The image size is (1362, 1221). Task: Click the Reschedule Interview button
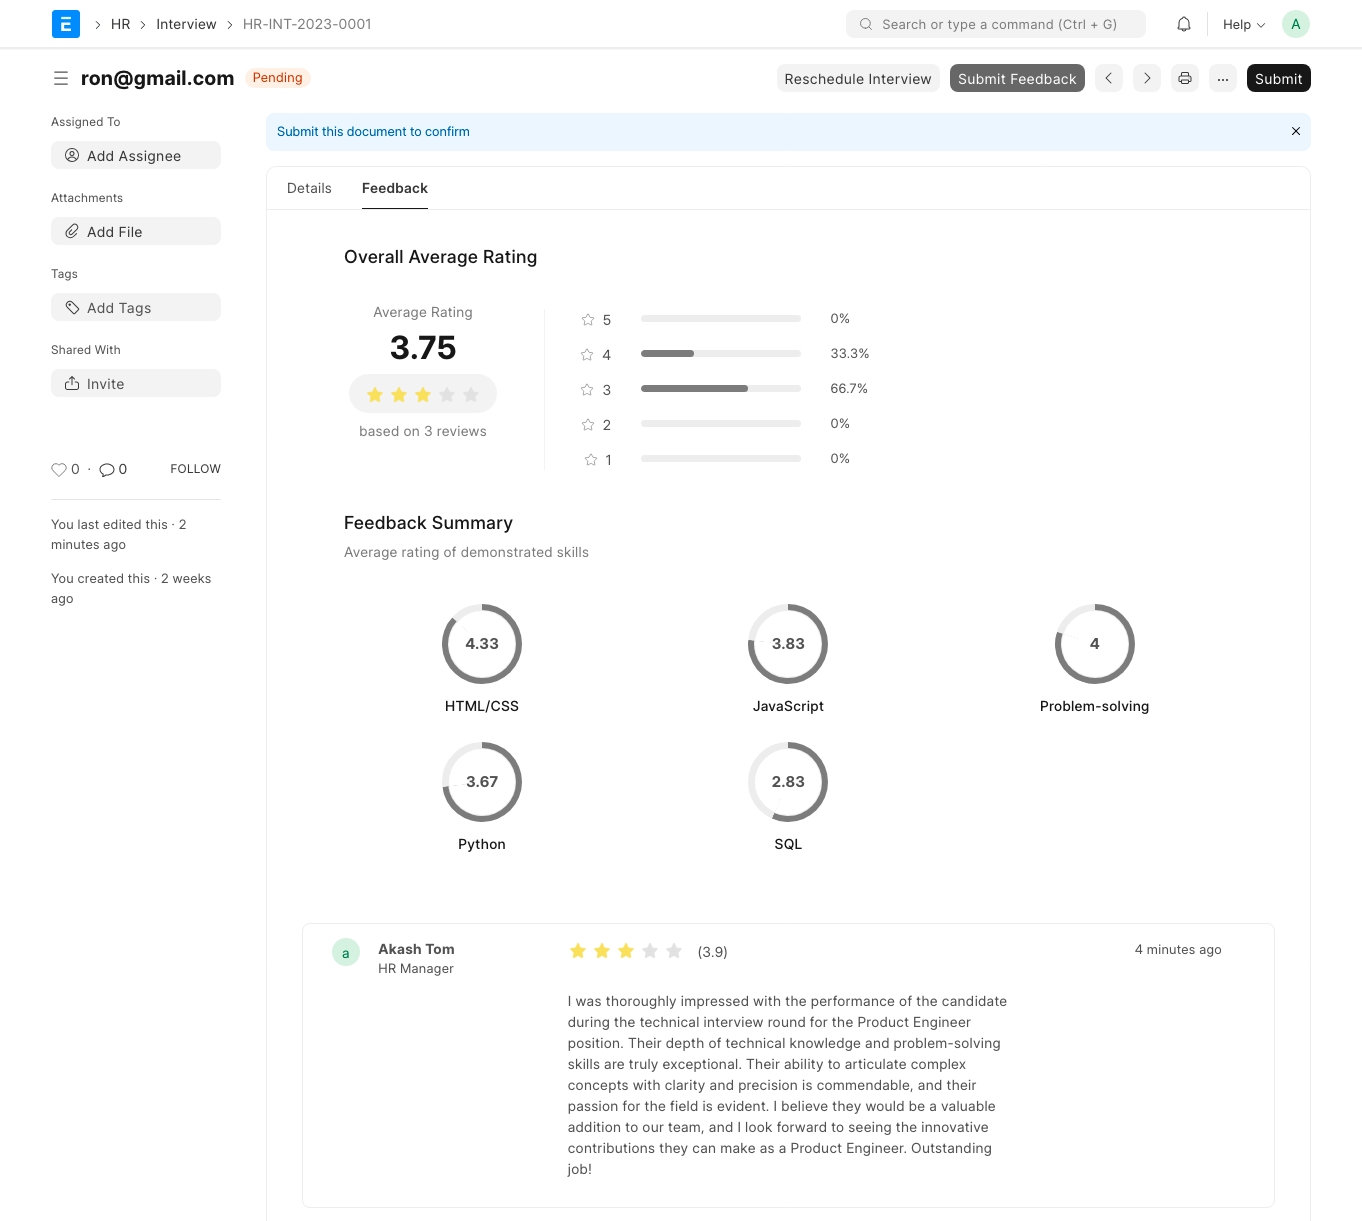pyautogui.click(x=857, y=78)
